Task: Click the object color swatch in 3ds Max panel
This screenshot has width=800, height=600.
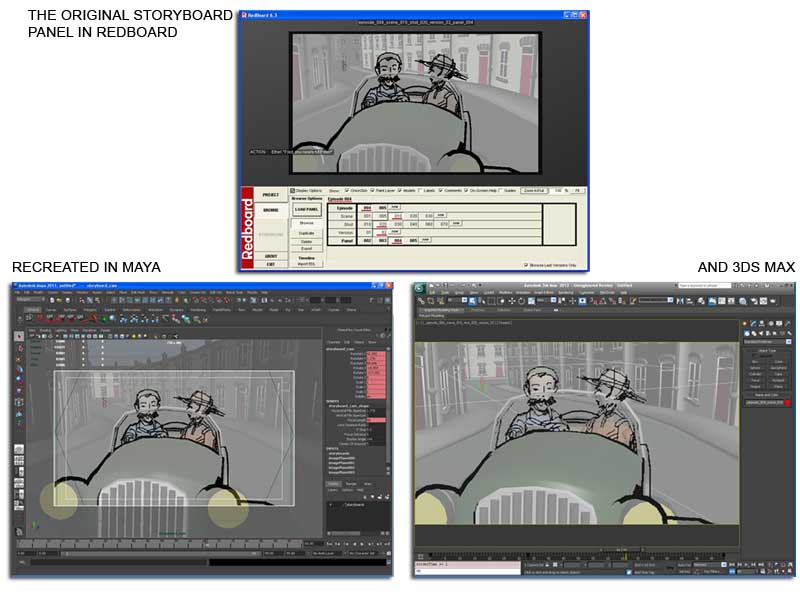Action: click(787, 403)
